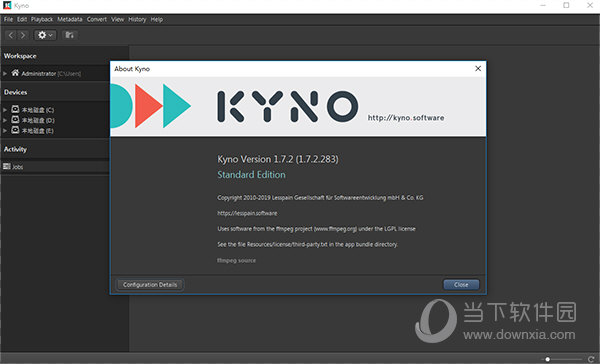This screenshot has width=600, height=364.
Task: Click the Kyno app icon in title bar
Action: click(x=7, y=5)
